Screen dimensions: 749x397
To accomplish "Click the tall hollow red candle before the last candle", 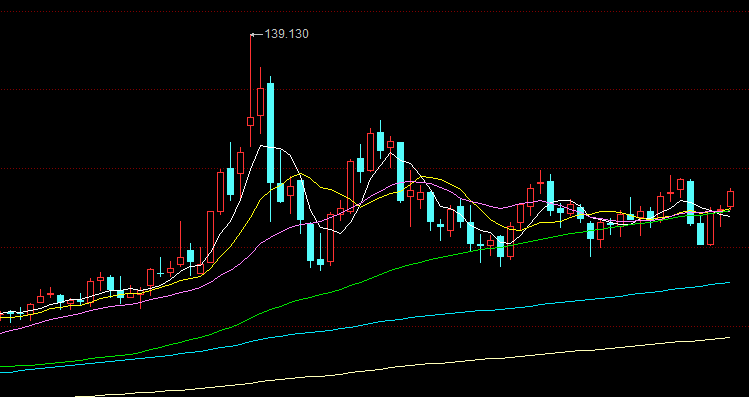I will tap(710, 226).
